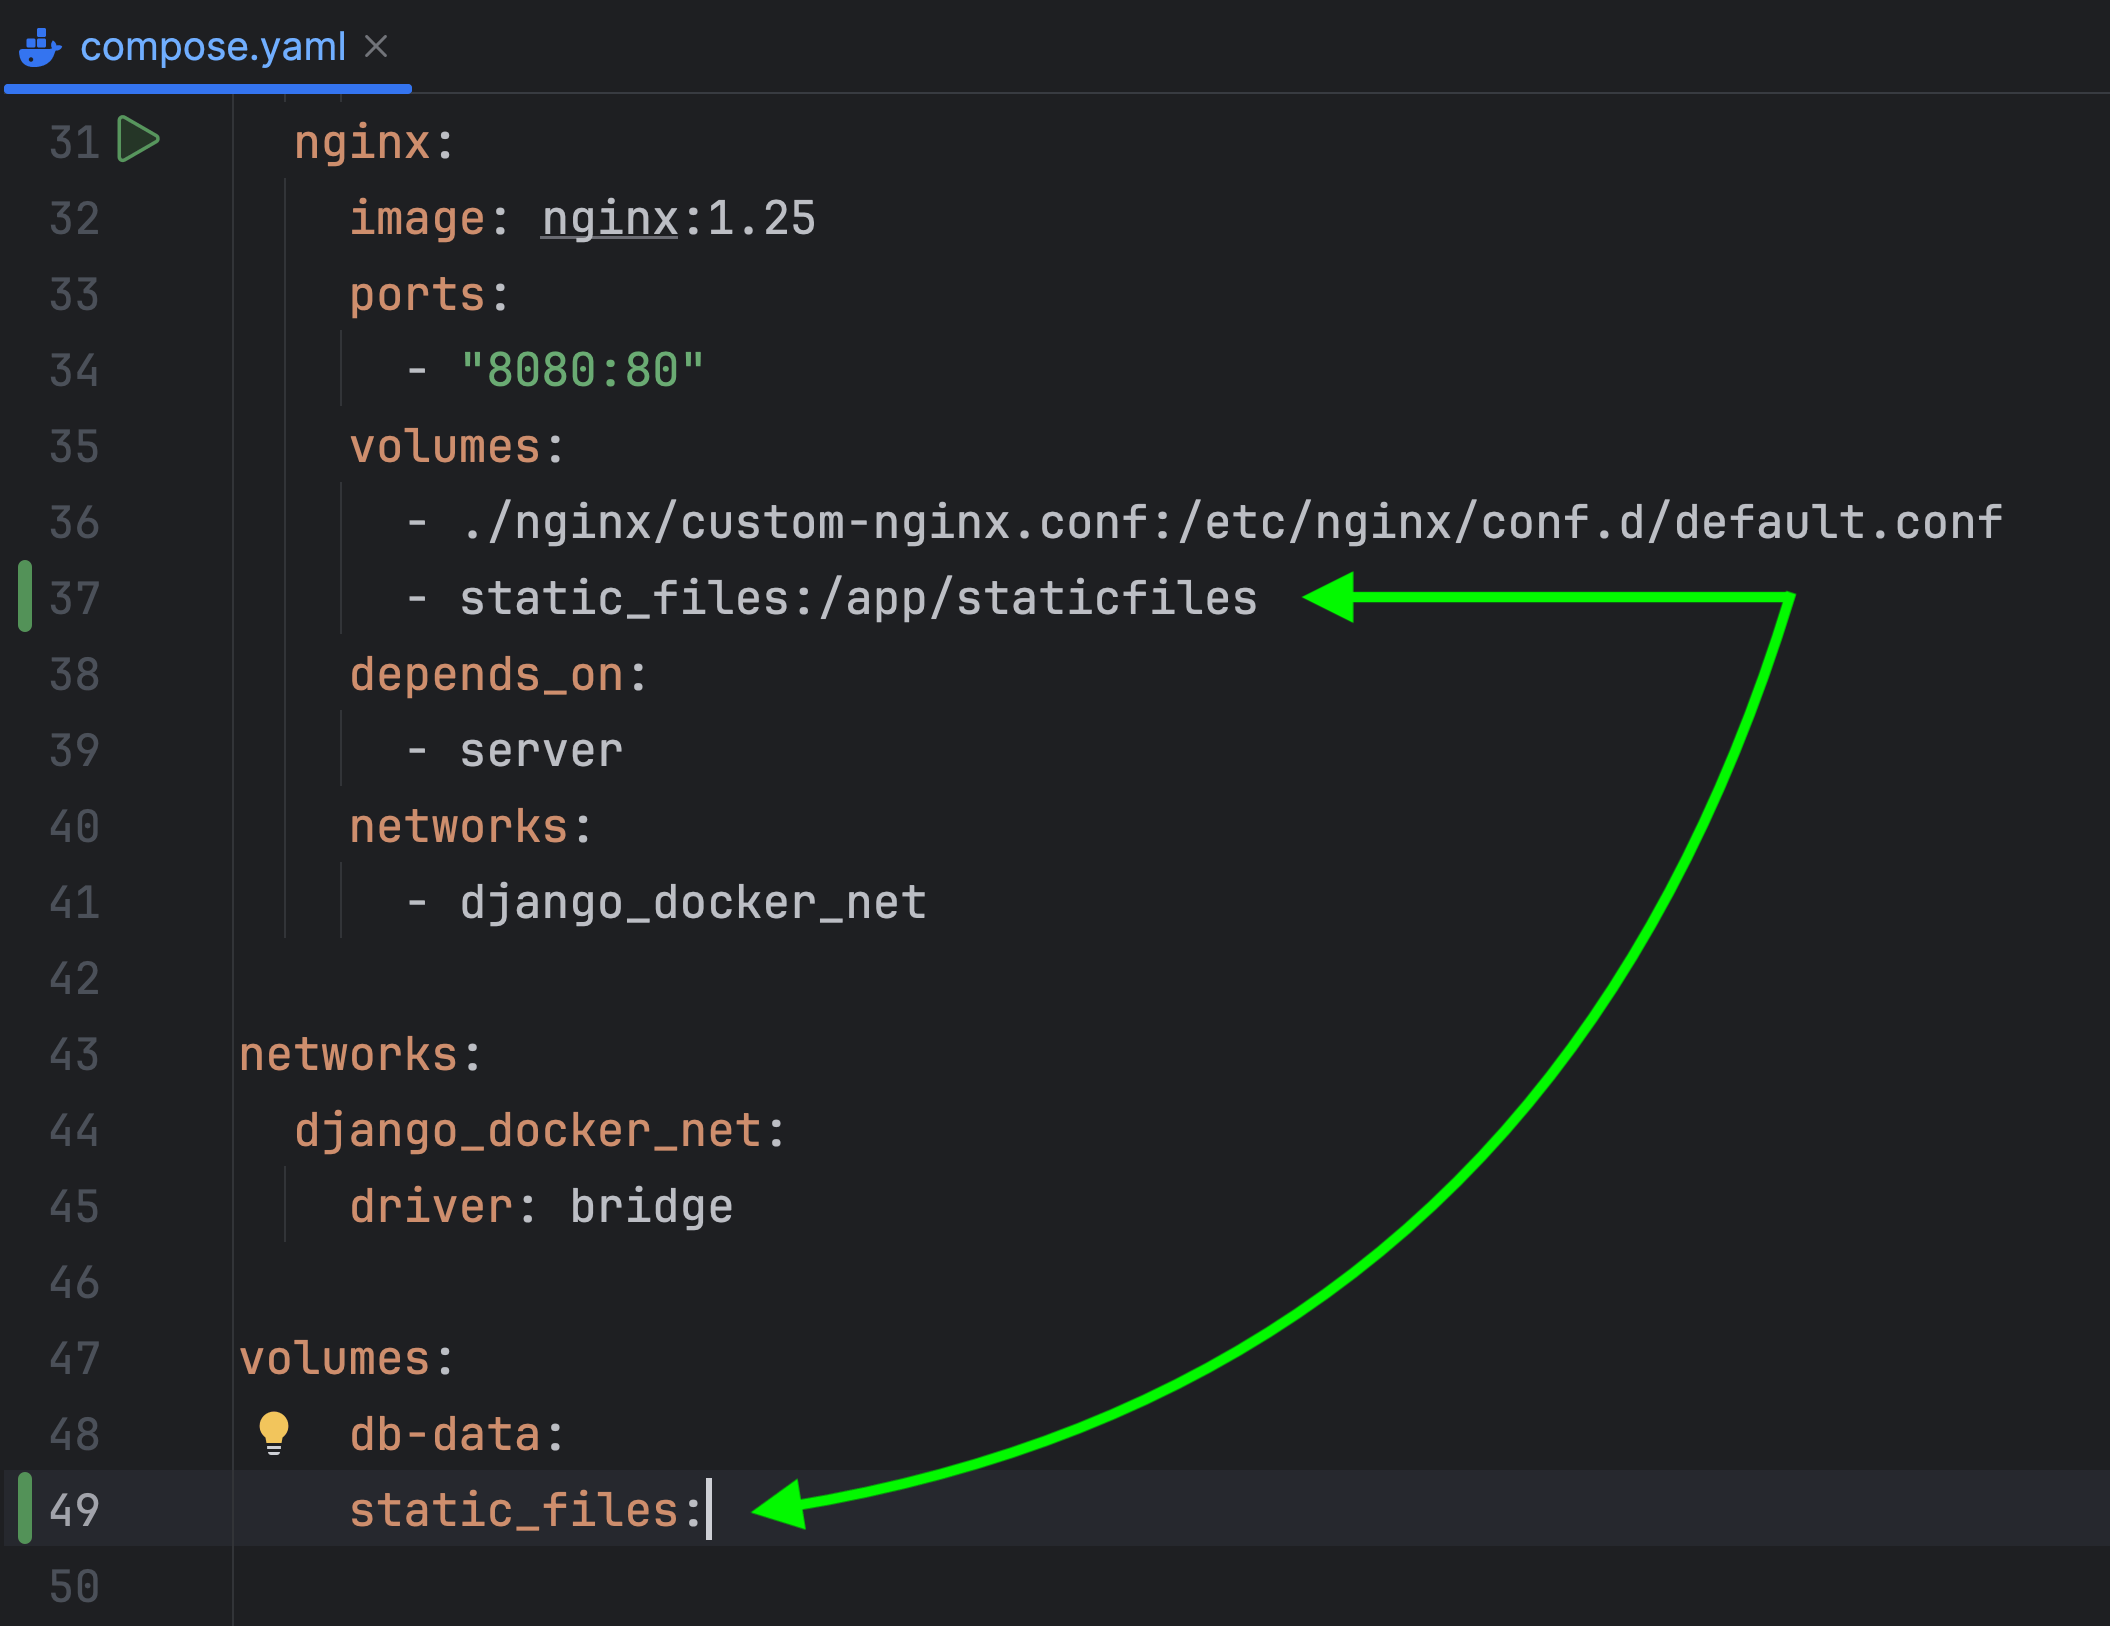This screenshot has height=1626, width=2110.
Task: Click the green change marker at line 49
Action: pos(25,1508)
